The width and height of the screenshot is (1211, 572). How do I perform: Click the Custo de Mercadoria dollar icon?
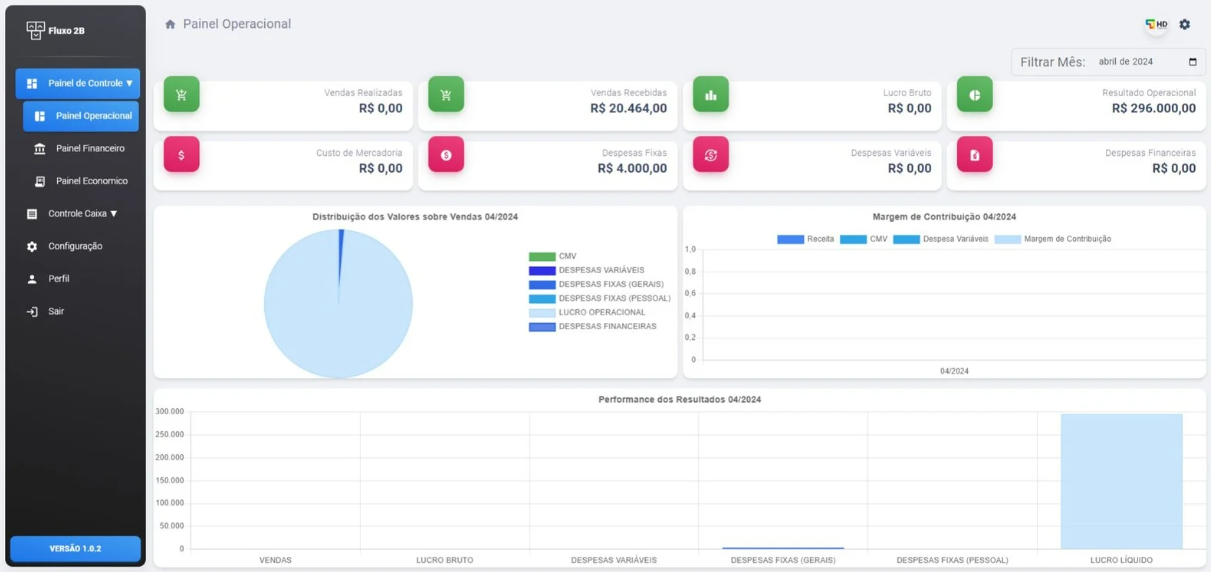pos(181,155)
